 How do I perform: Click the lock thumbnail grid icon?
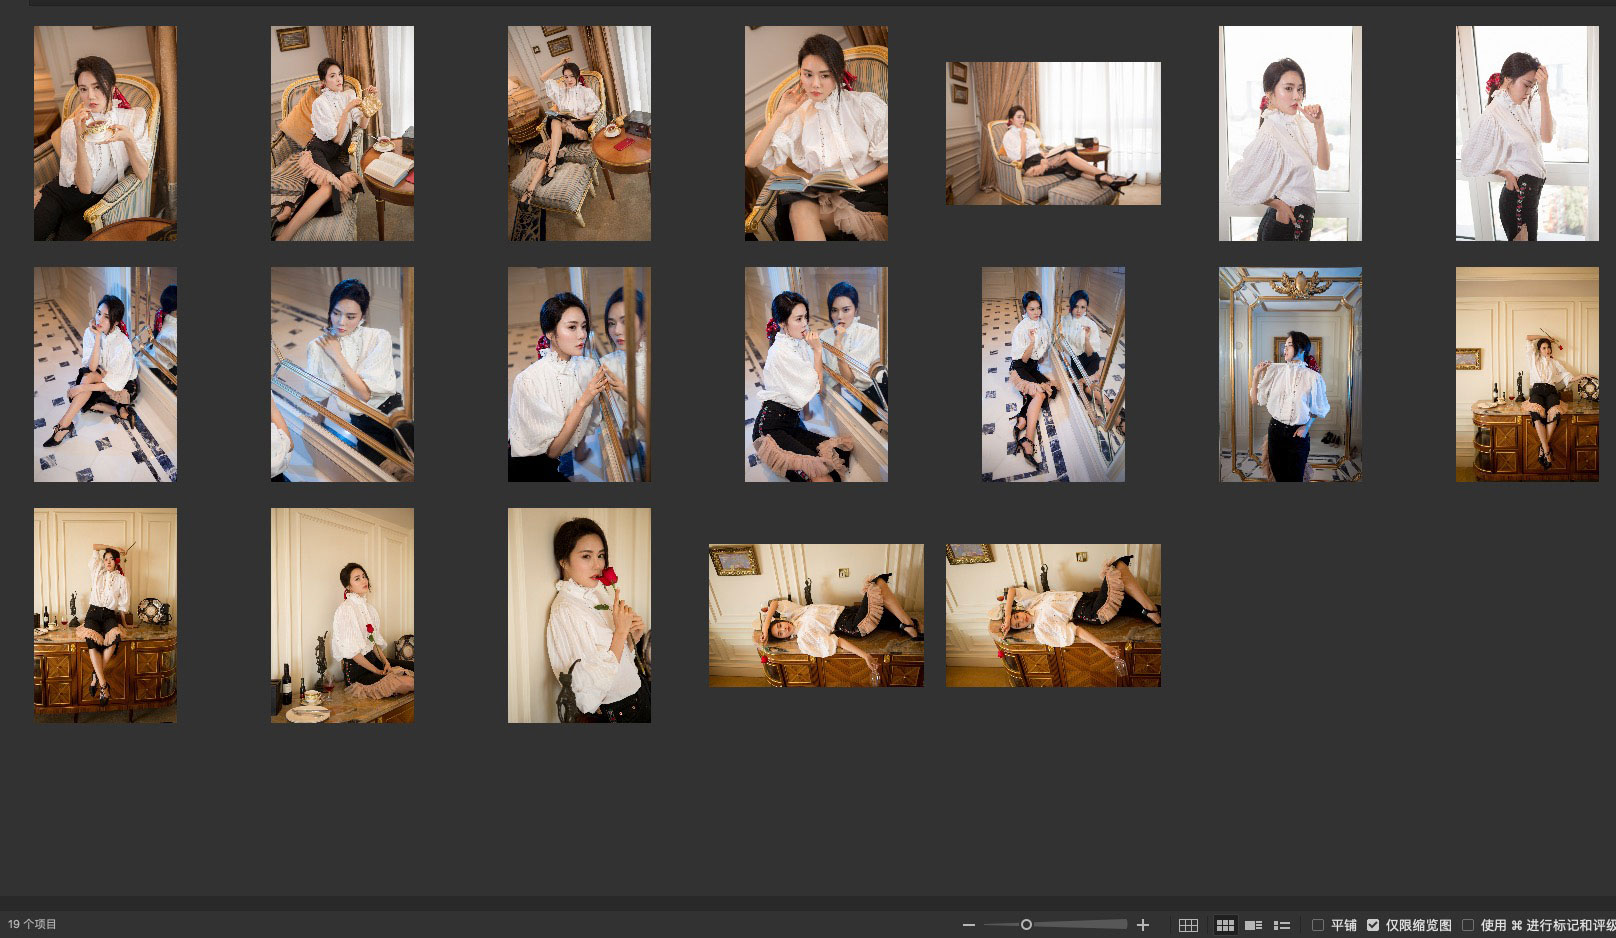pos(1188,925)
